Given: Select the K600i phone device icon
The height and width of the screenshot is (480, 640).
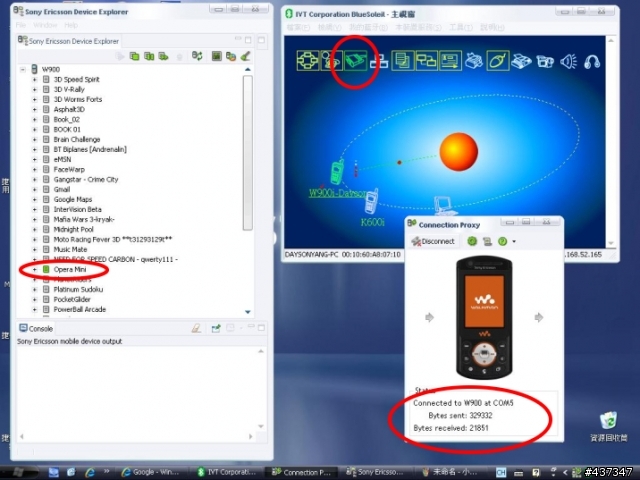Looking at the screenshot, I should click(x=371, y=201).
